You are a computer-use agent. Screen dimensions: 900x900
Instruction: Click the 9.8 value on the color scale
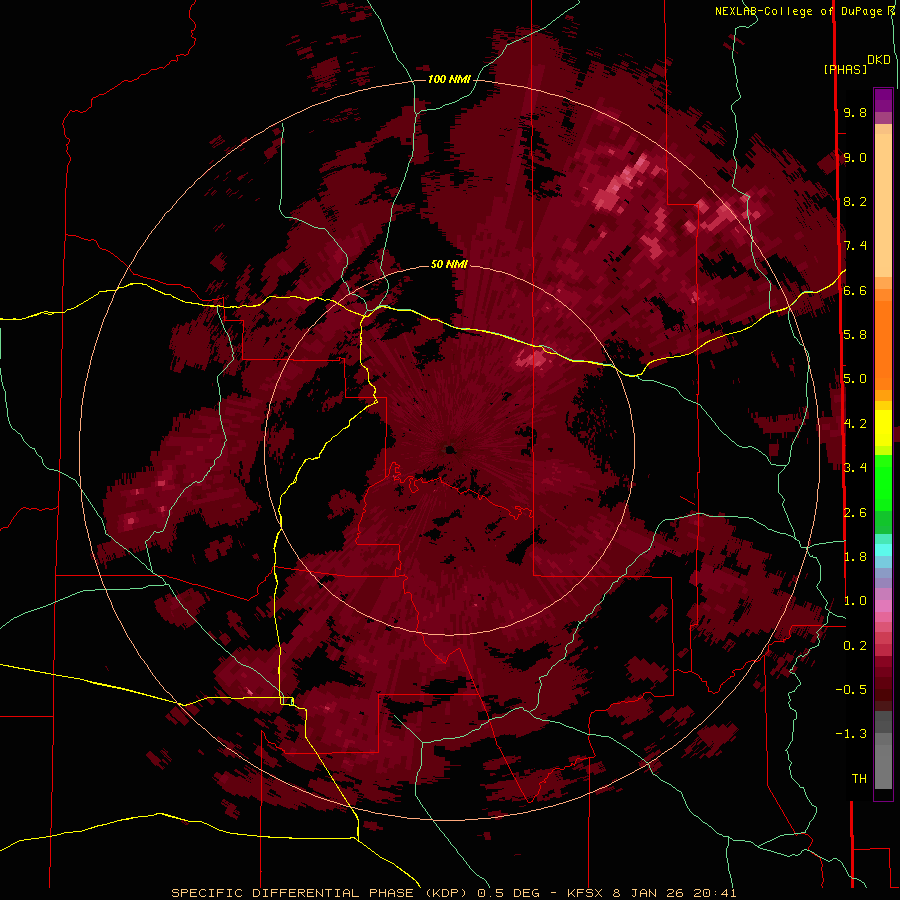pyautogui.click(x=855, y=113)
